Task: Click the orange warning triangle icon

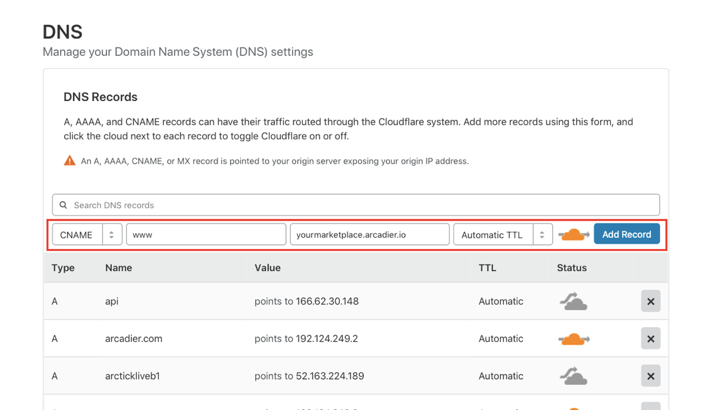Action: [x=69, y=161]
